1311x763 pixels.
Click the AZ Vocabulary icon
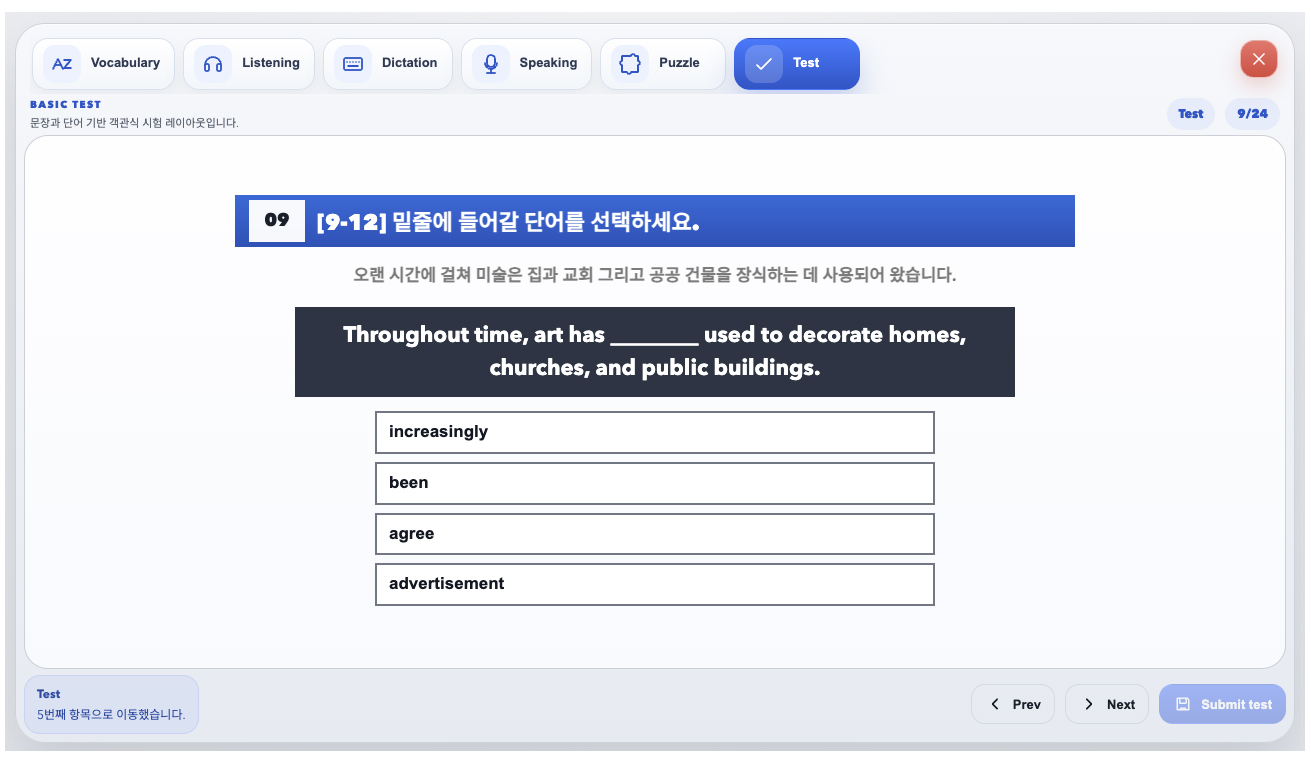tap(62, 64)
